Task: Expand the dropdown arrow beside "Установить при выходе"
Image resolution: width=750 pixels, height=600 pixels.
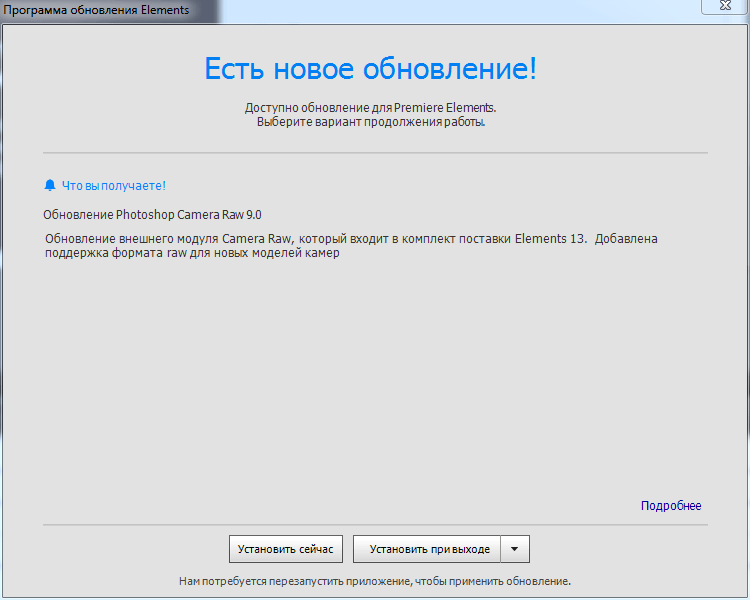Action: click(x=515, y=549)
